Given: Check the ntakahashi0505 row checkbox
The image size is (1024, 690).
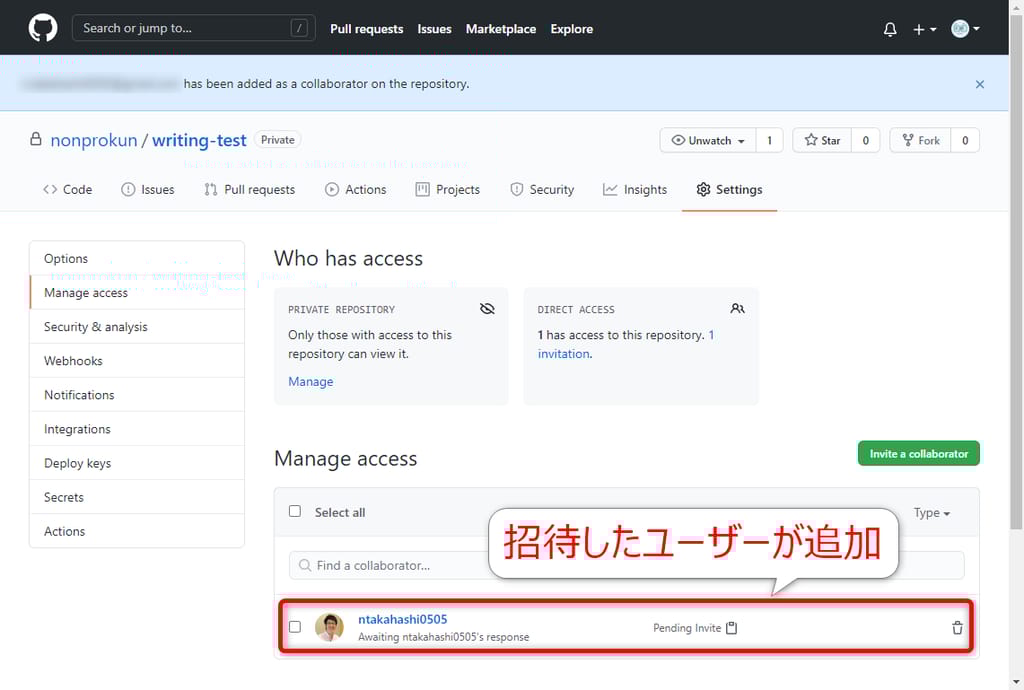Looking at the screenshot, I should tap(295, 627).
